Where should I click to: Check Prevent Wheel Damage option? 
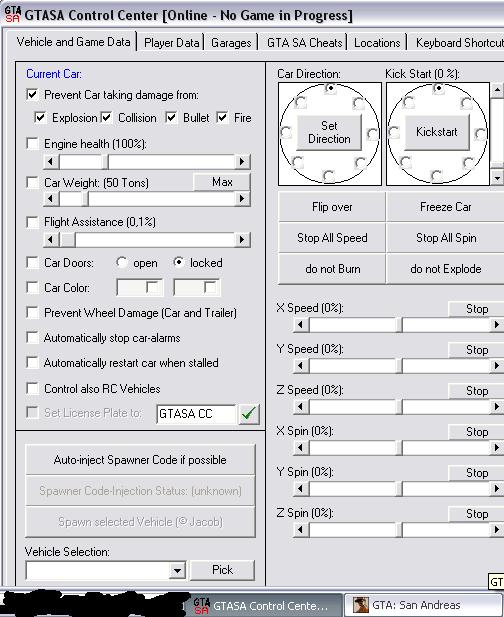coord(32,312)
